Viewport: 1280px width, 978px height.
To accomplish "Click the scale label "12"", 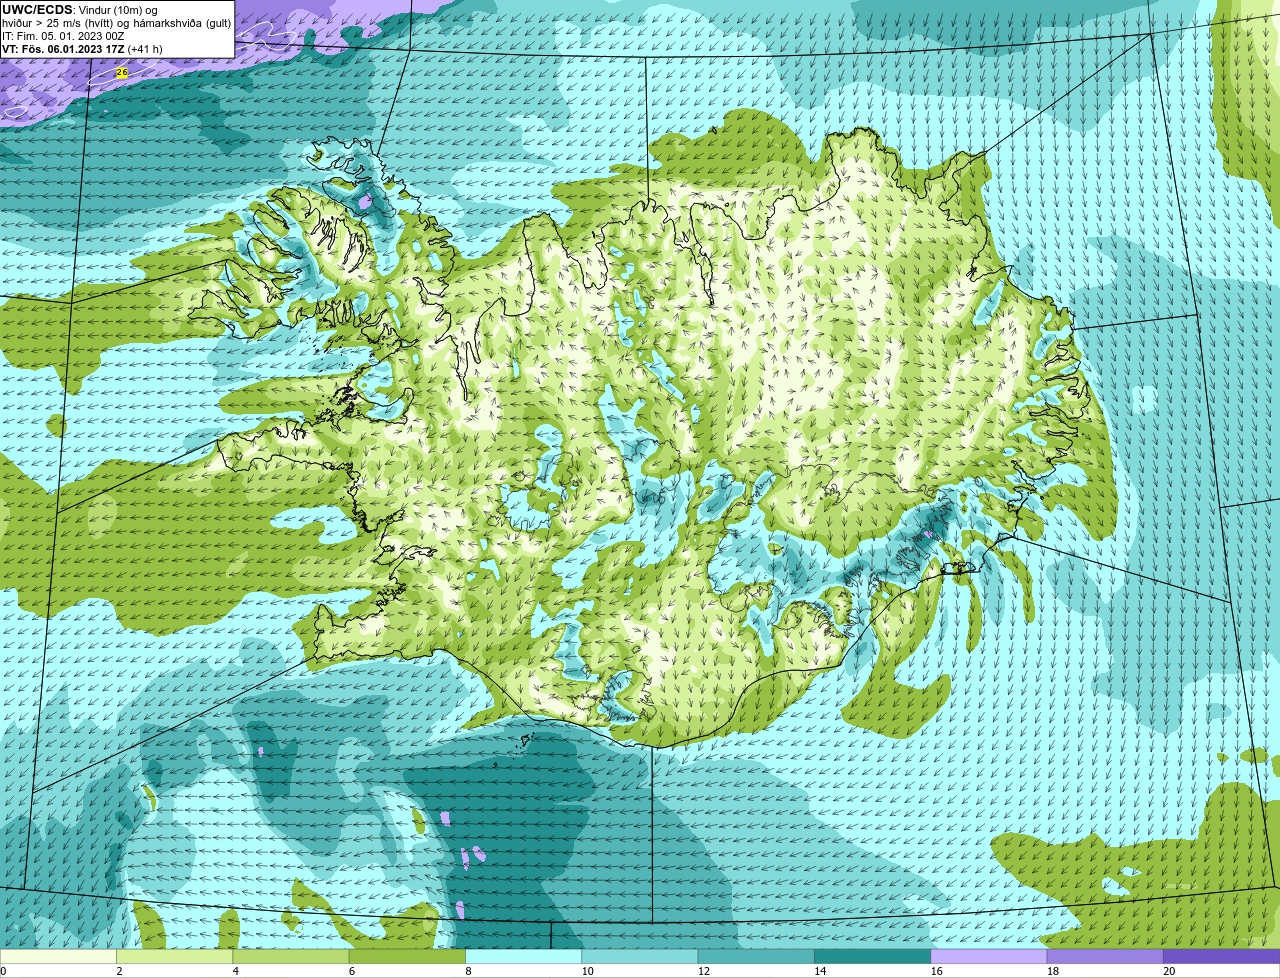I will point(704,971).
